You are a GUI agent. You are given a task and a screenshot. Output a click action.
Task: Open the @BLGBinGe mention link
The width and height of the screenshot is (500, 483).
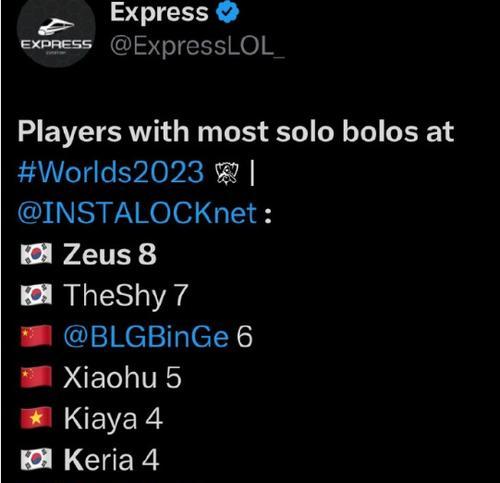click(146, 336)
